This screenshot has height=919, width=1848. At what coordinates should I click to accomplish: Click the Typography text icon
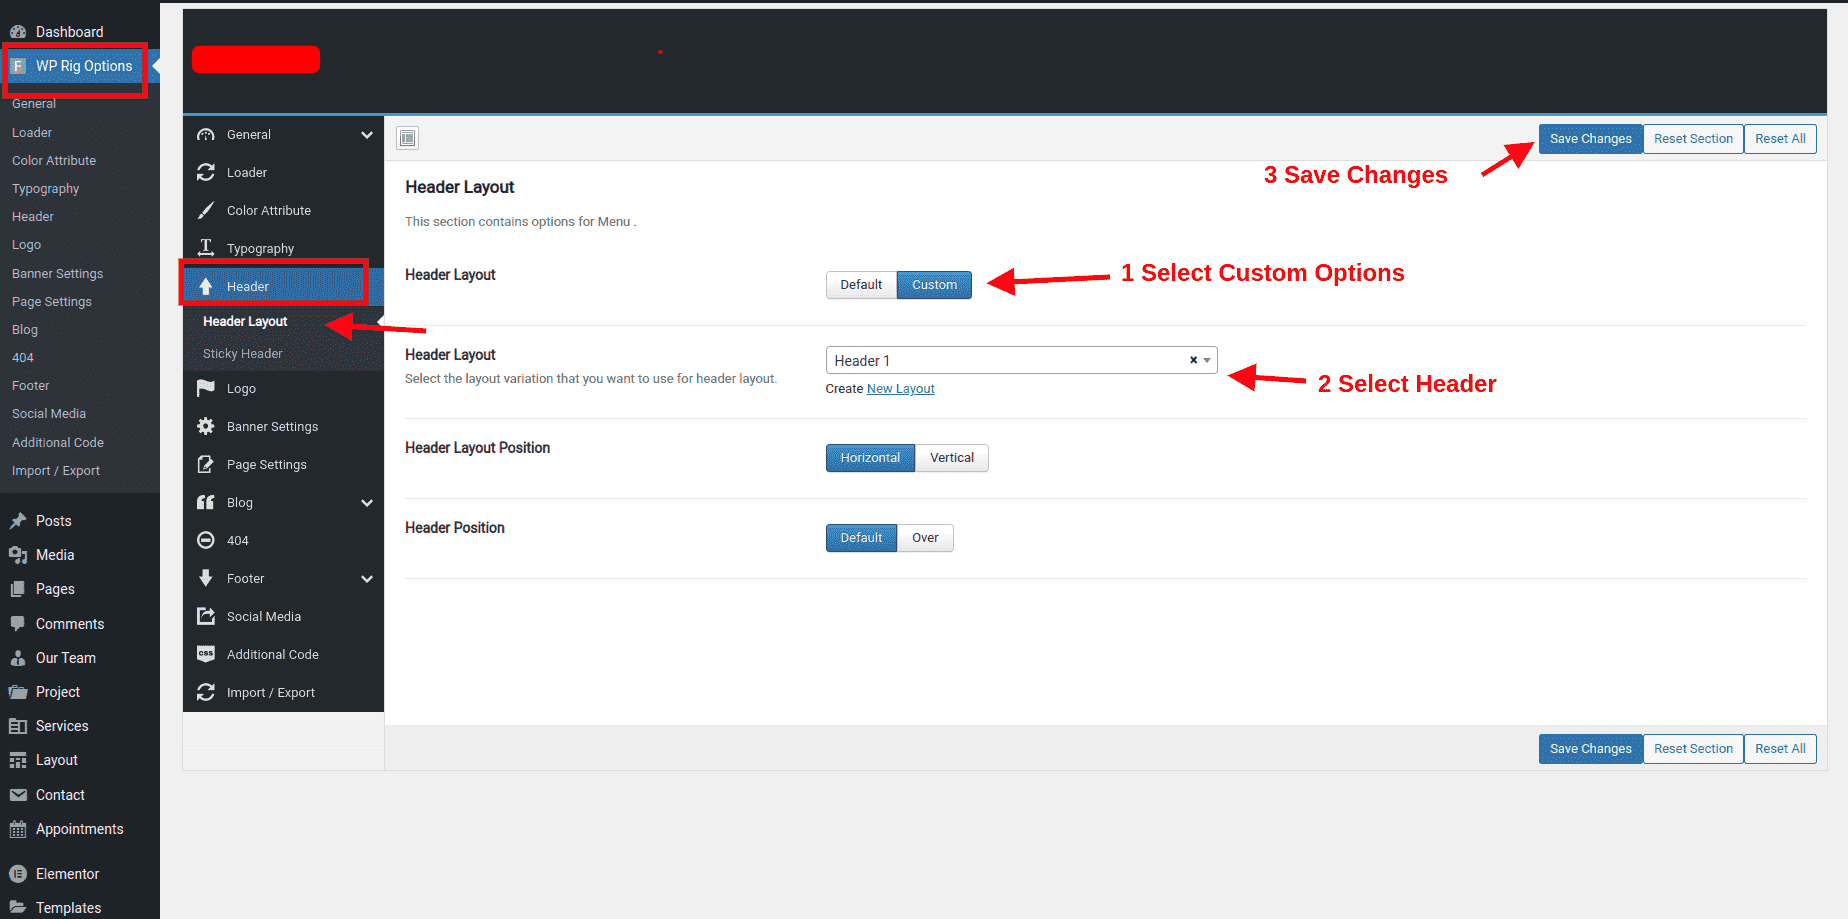(x=206, y=247)
